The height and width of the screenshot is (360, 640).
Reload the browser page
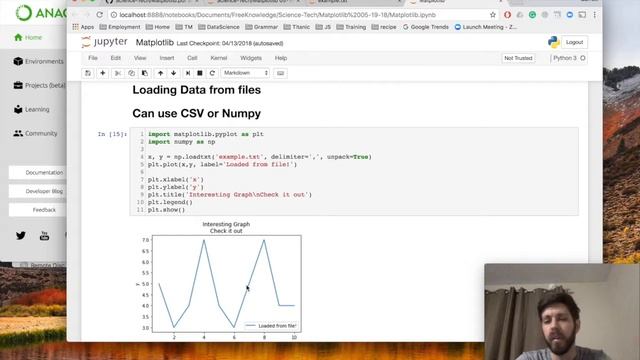tap(100, 15)
